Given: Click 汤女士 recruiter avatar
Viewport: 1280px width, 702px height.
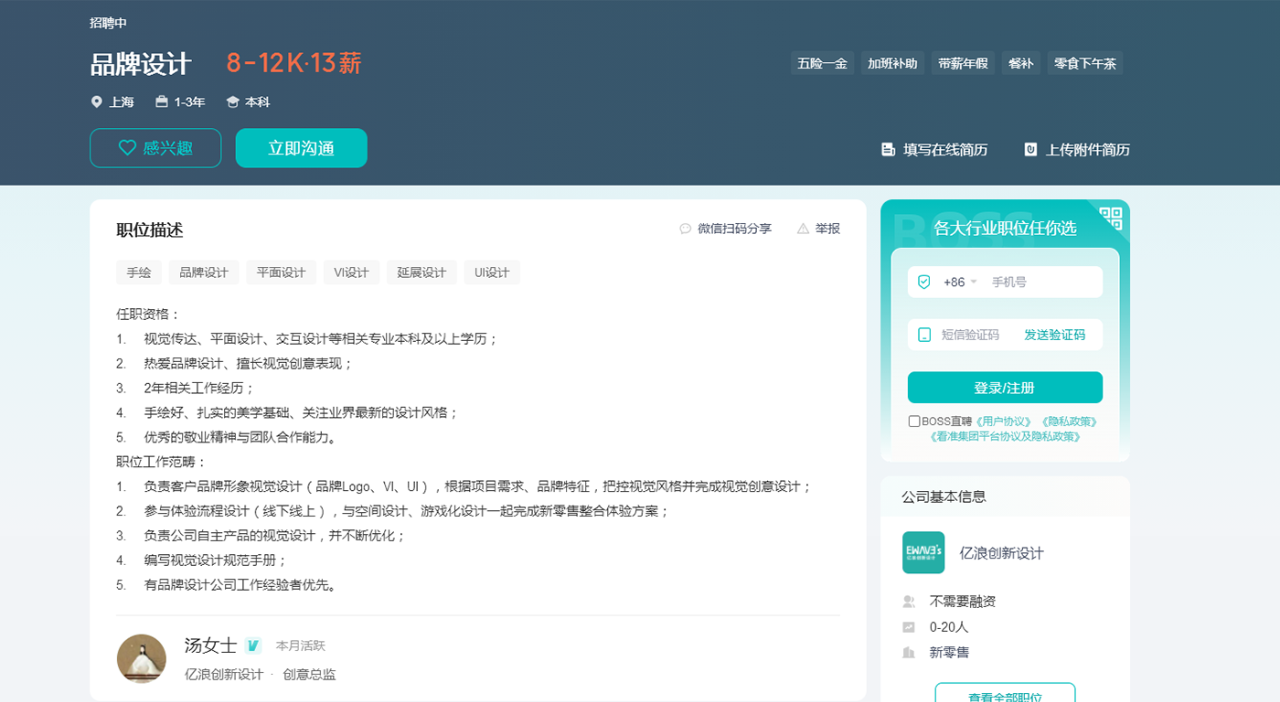Looking at the screenshot, I should (142, 659).
